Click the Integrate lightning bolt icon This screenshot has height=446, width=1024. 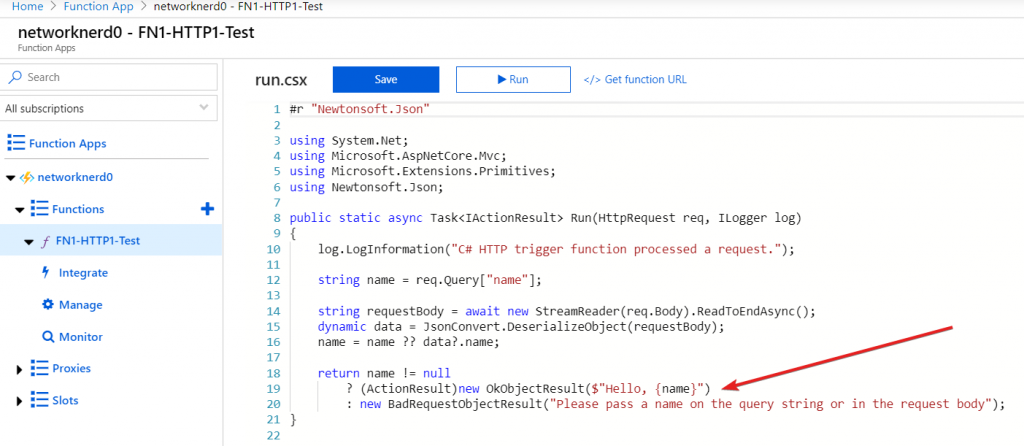46,272
